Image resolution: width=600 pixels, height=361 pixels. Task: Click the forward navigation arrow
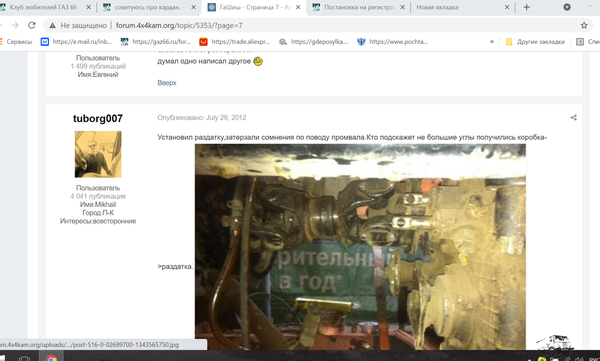coord(15,25)
